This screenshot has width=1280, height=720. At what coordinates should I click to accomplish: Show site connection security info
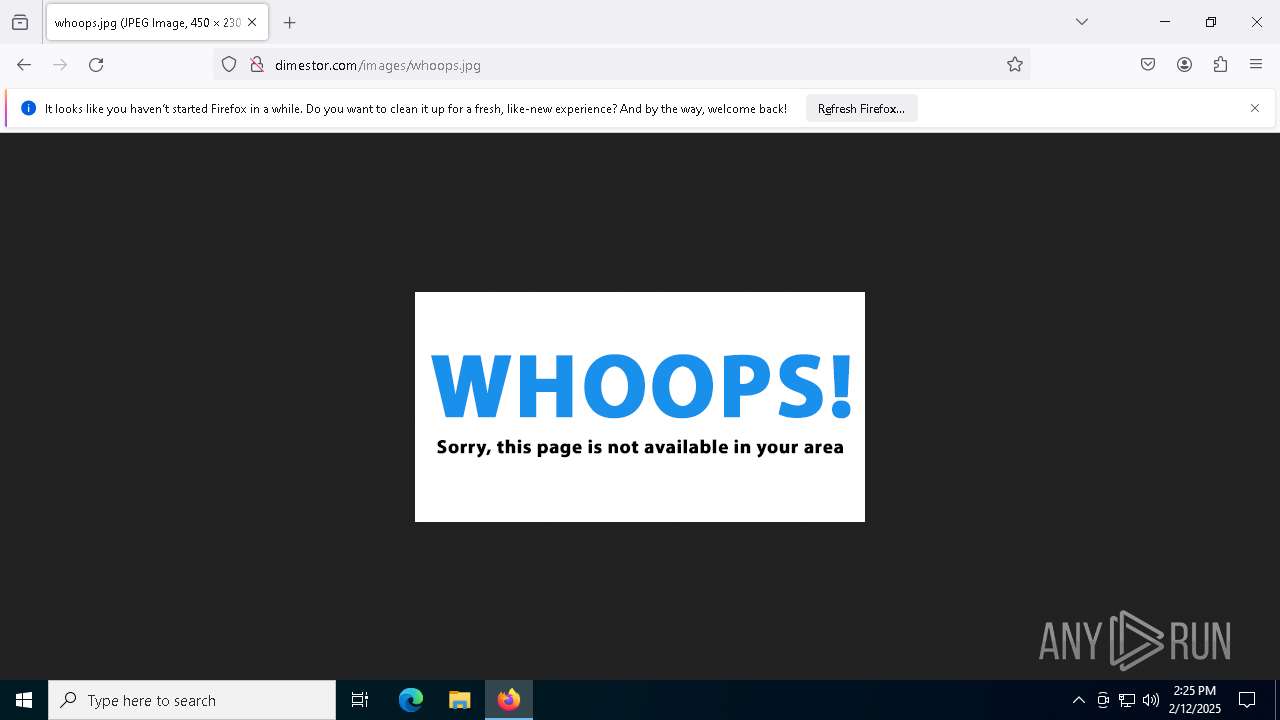coord(257,65)
